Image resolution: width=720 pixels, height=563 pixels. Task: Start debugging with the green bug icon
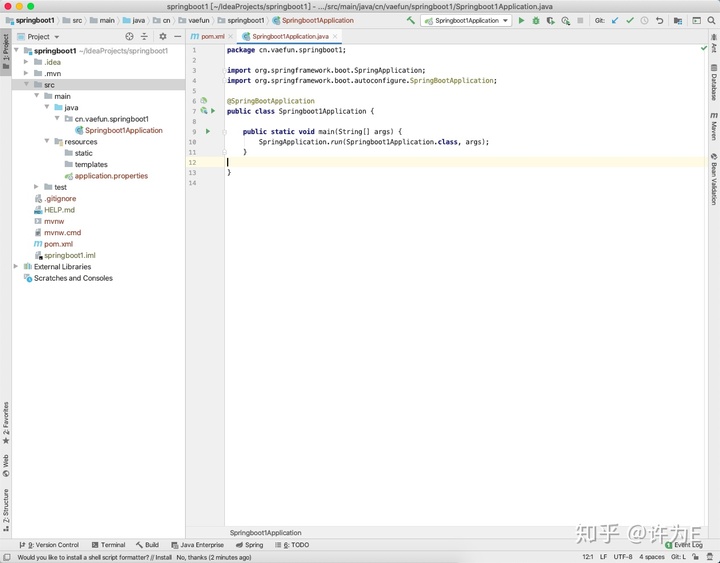535,20
